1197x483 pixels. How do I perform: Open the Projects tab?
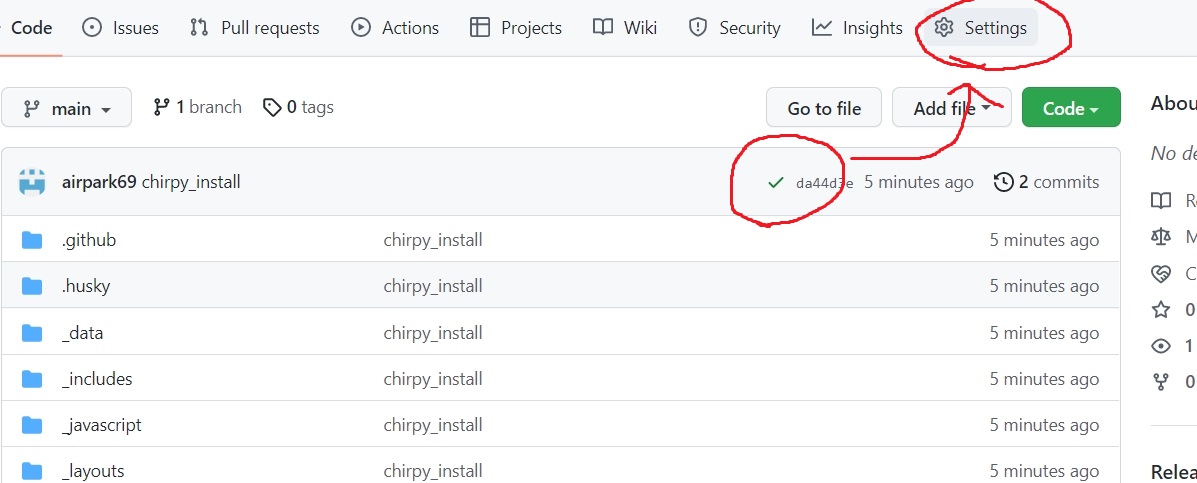pyautogui.click(x=516, y=28)
